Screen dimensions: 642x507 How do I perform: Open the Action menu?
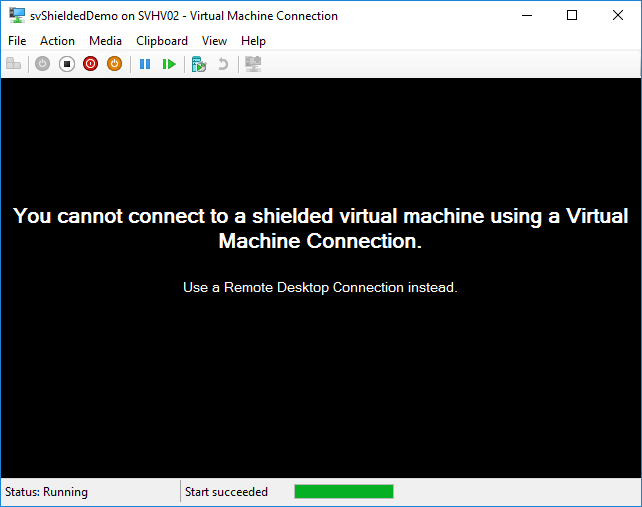(57, 41)
